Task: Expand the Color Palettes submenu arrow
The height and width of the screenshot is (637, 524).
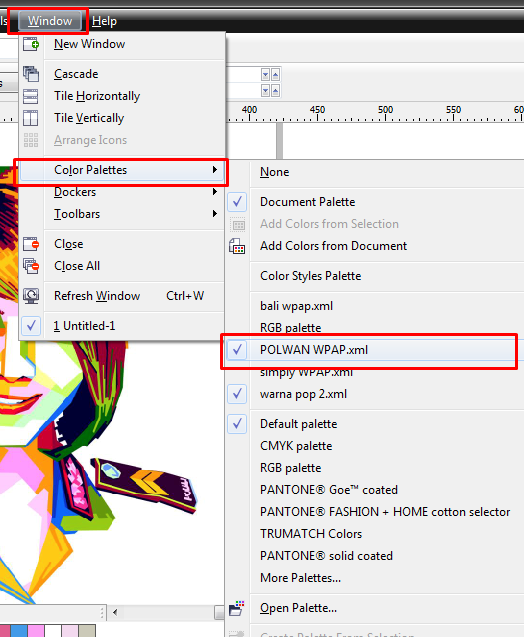Action: tap(214, 170)
